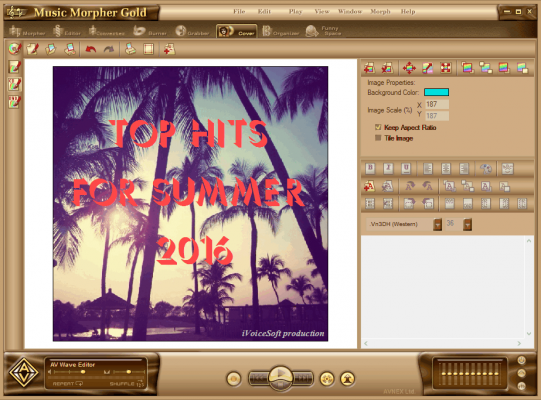Select the Underline text formatting icon
This screenshot has width=541, height=400.
406,168
